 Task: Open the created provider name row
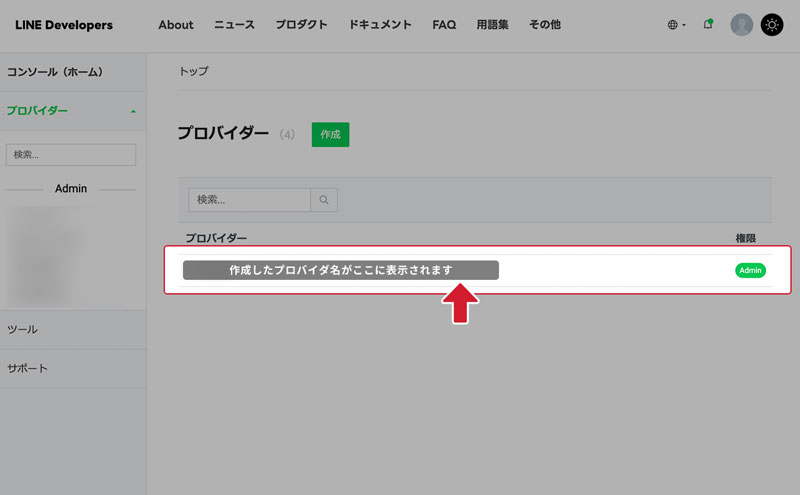340,271
